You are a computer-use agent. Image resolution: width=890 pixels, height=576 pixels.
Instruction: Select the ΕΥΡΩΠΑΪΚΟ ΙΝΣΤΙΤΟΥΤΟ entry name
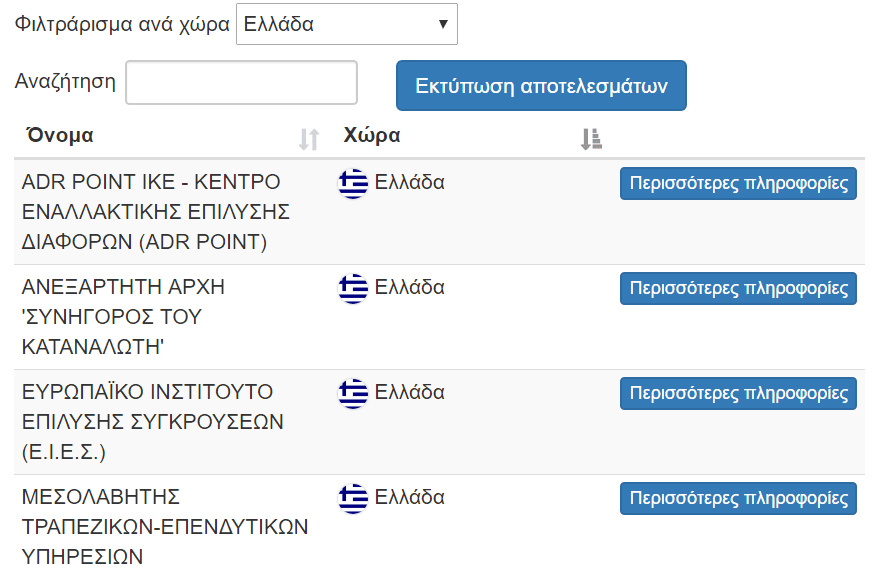click(x=152, y=422)
